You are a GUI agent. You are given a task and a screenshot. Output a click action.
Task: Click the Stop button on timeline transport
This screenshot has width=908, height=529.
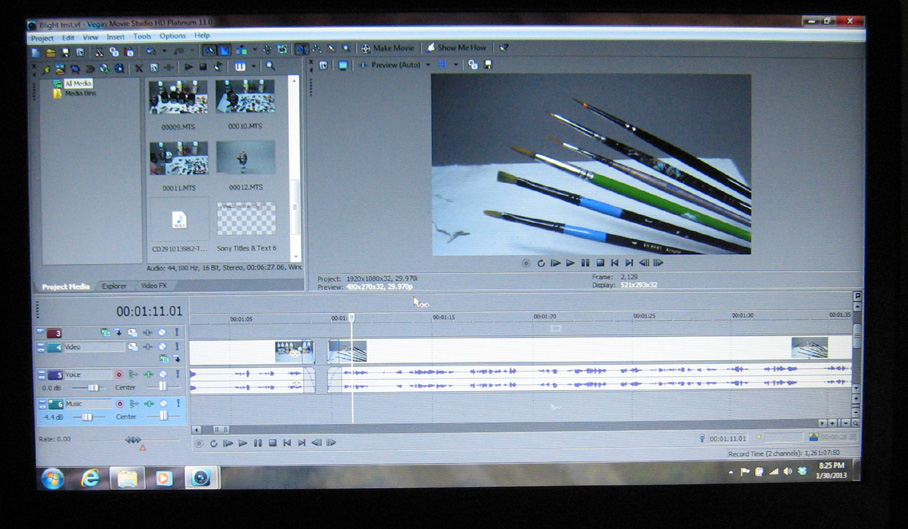272,443
